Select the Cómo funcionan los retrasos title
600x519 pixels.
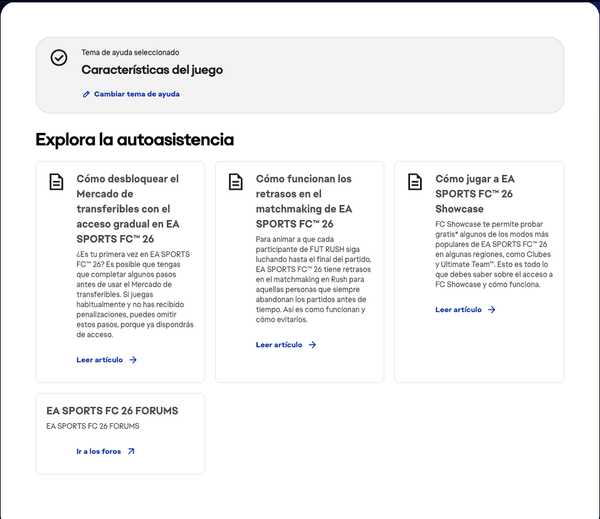click(304, 201)
